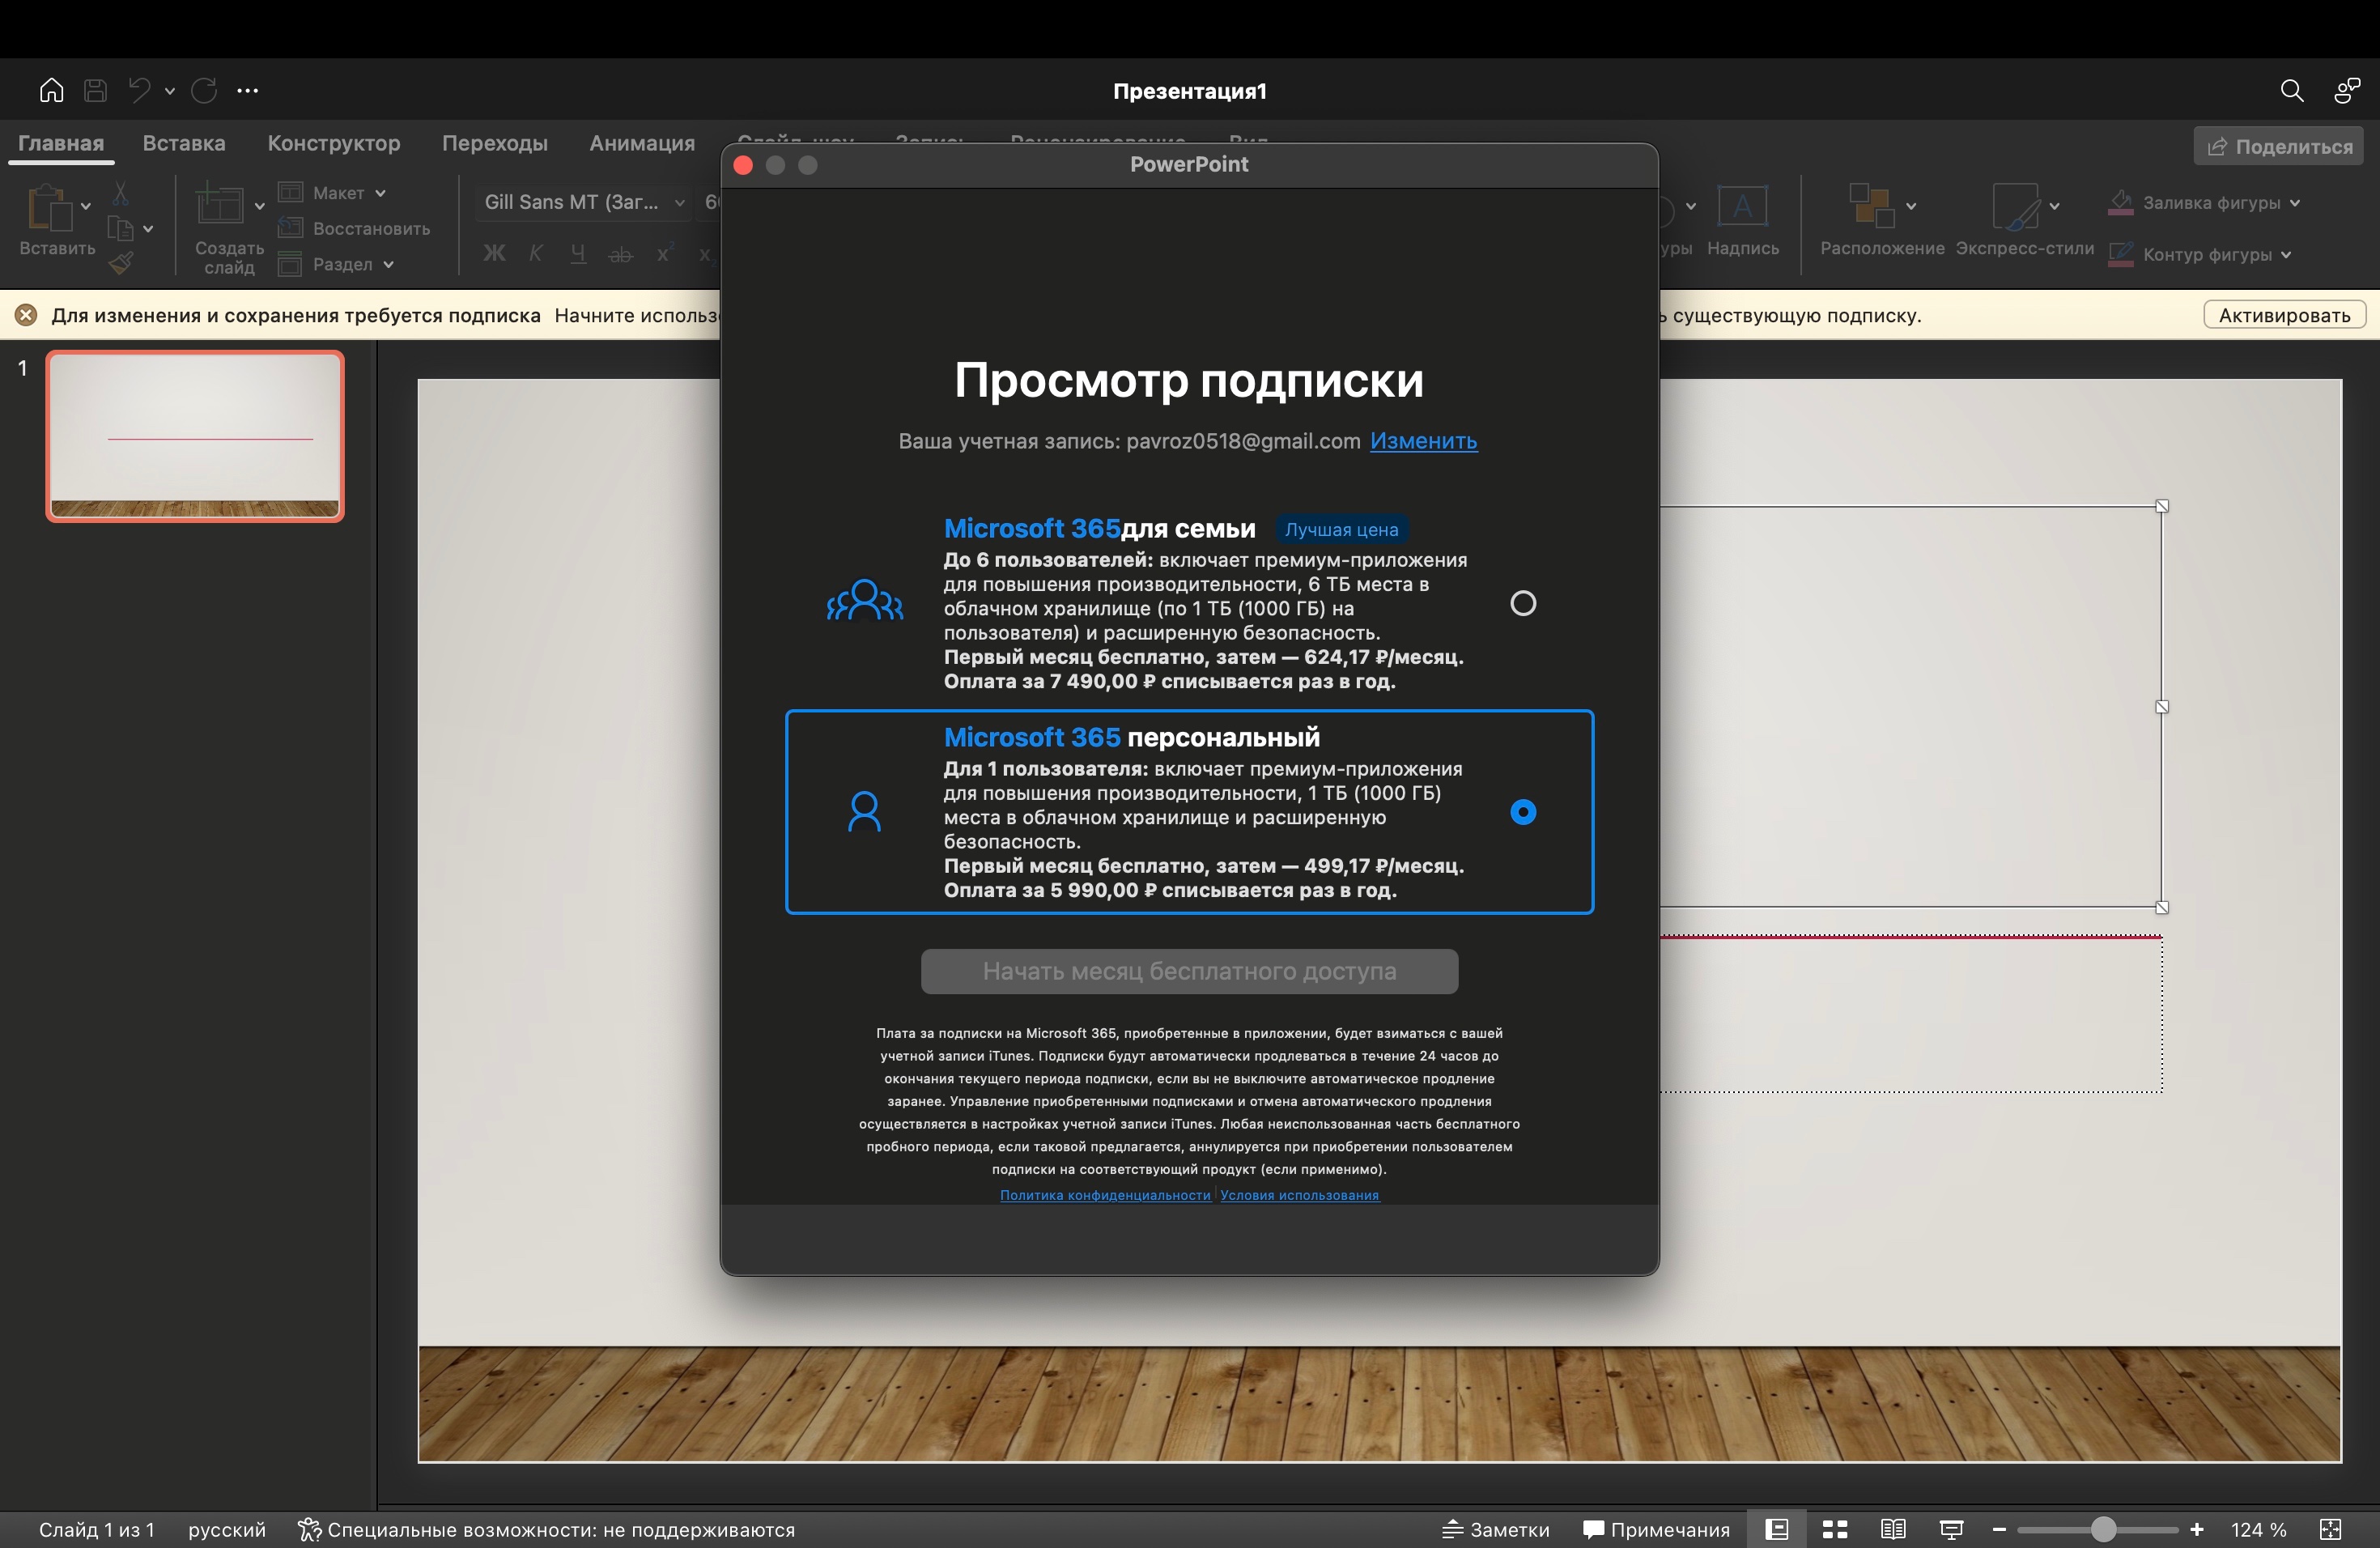The height and width of the screenshot is (1548, 2380).
Task: Click the Save disk icon
Action: (95, 91)
